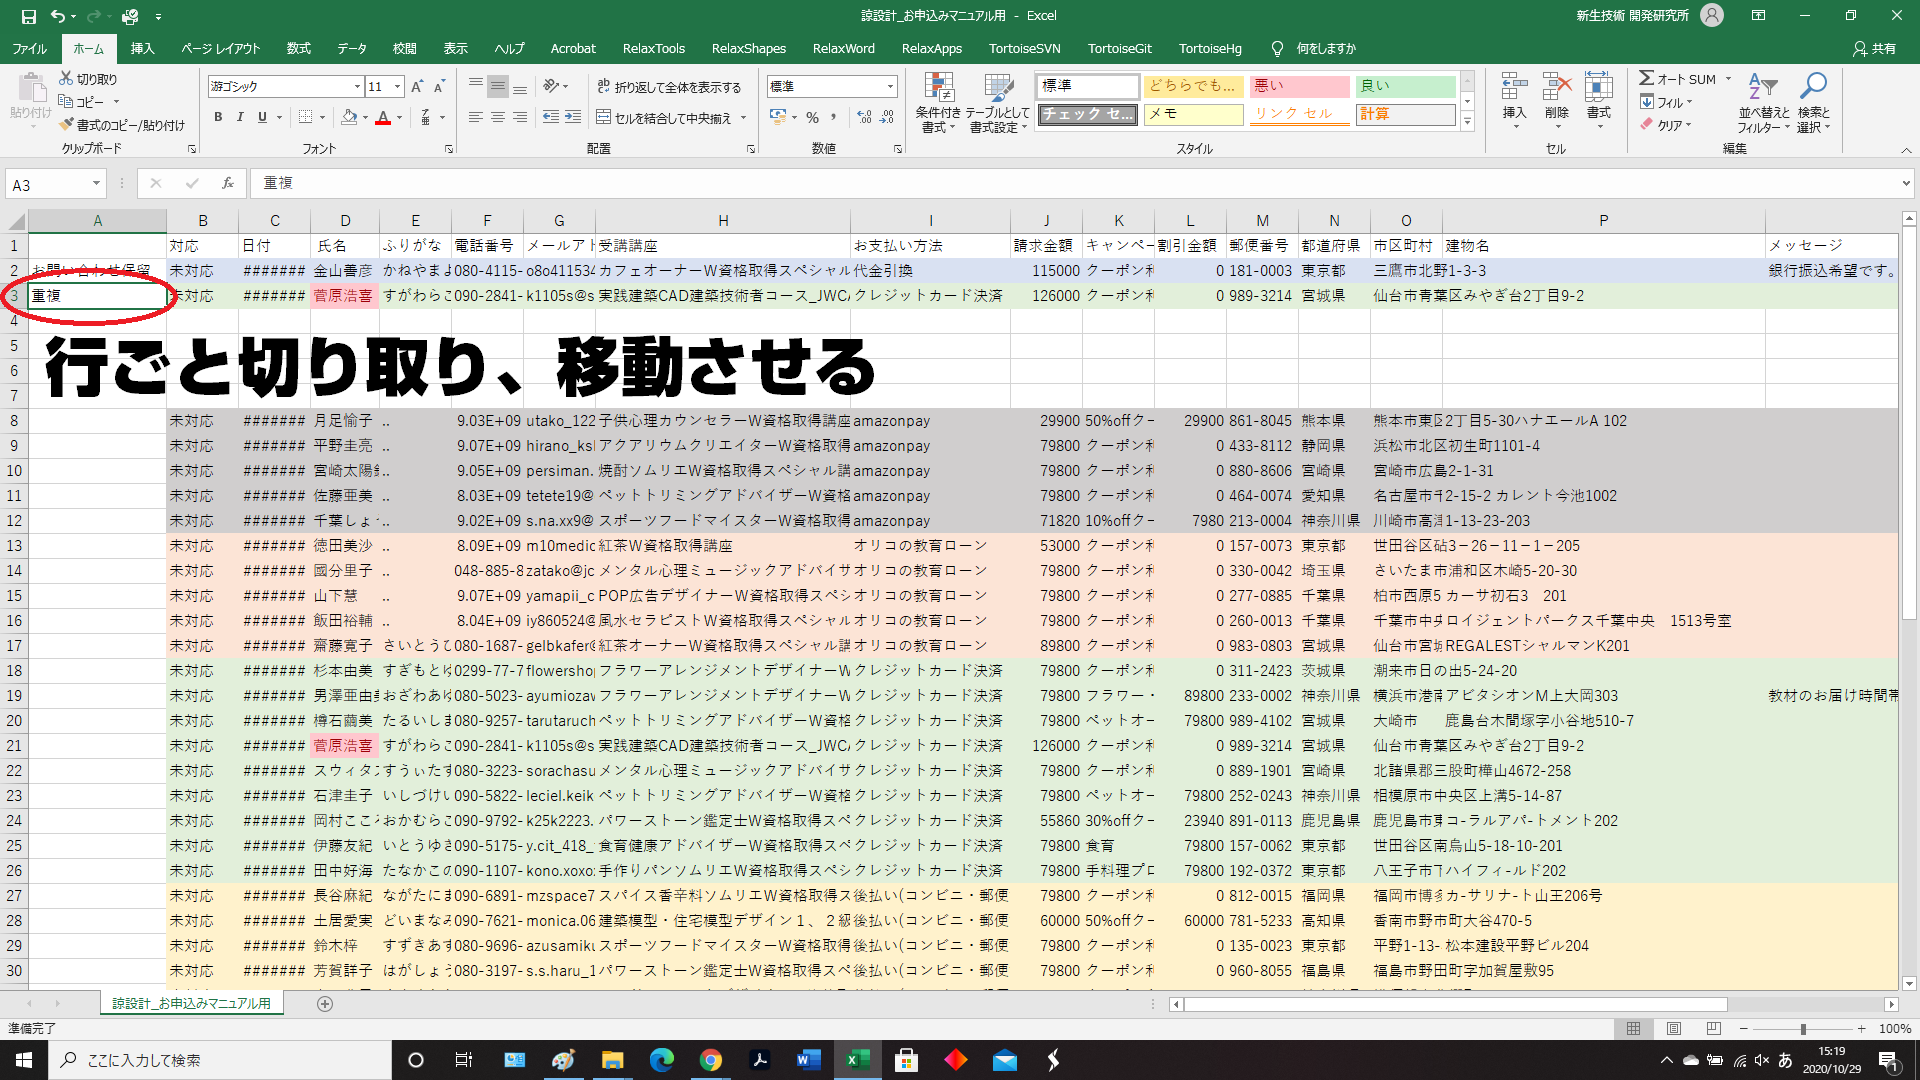Image resolution: width=1920 pixels, height=1080 pixels.
Task: Toggle italic formatting I
Action: click(x=240, y=117)
